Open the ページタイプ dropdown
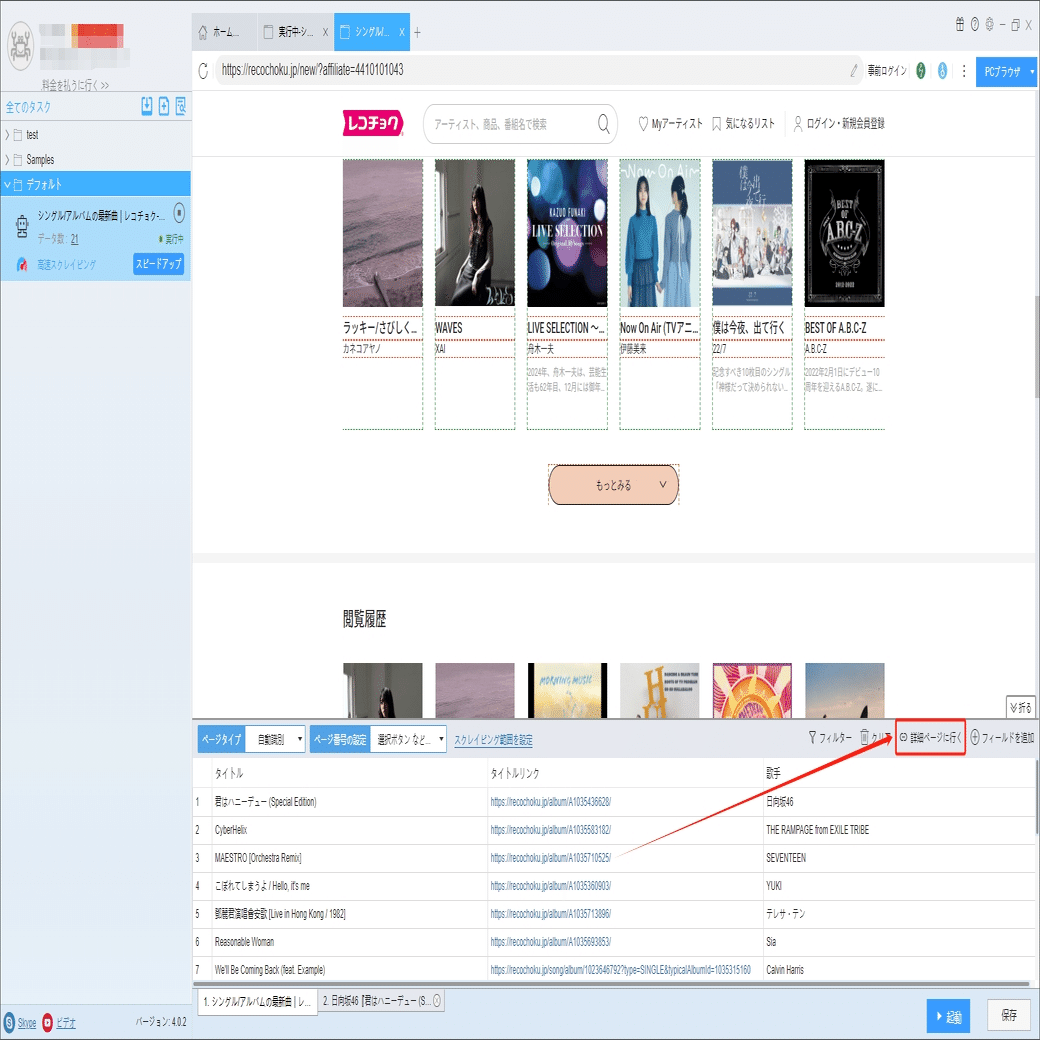Screen dimensions: 1040x1040 [x=275, y=739]
